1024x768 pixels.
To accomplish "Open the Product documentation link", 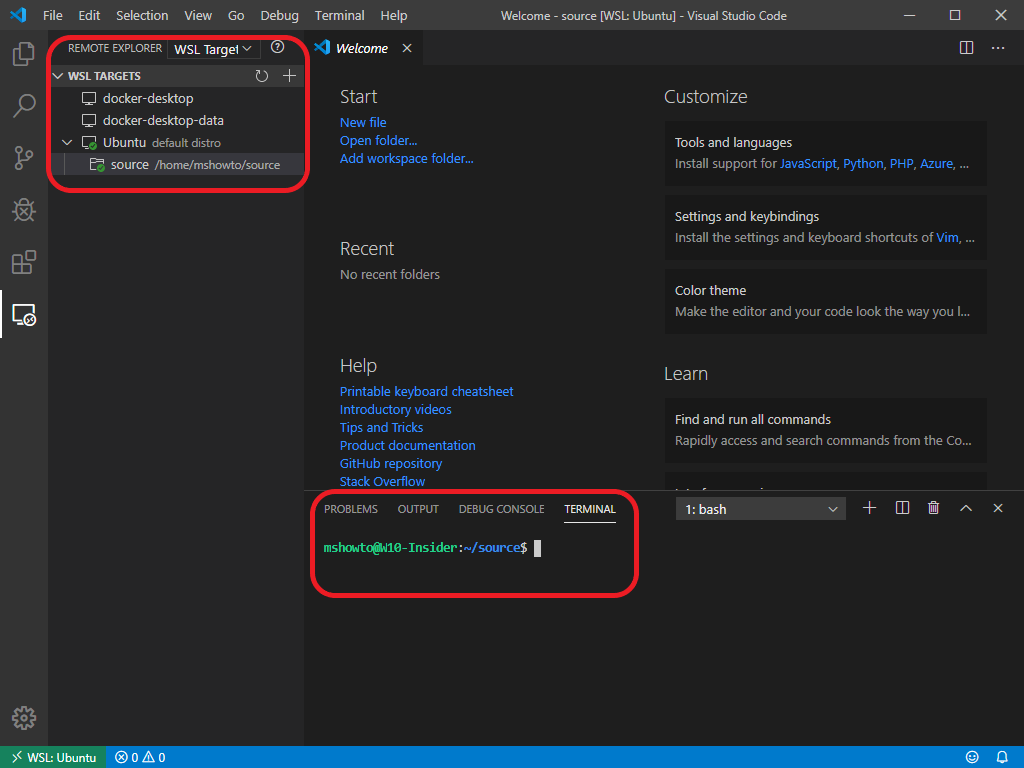I will coord(408,445).
